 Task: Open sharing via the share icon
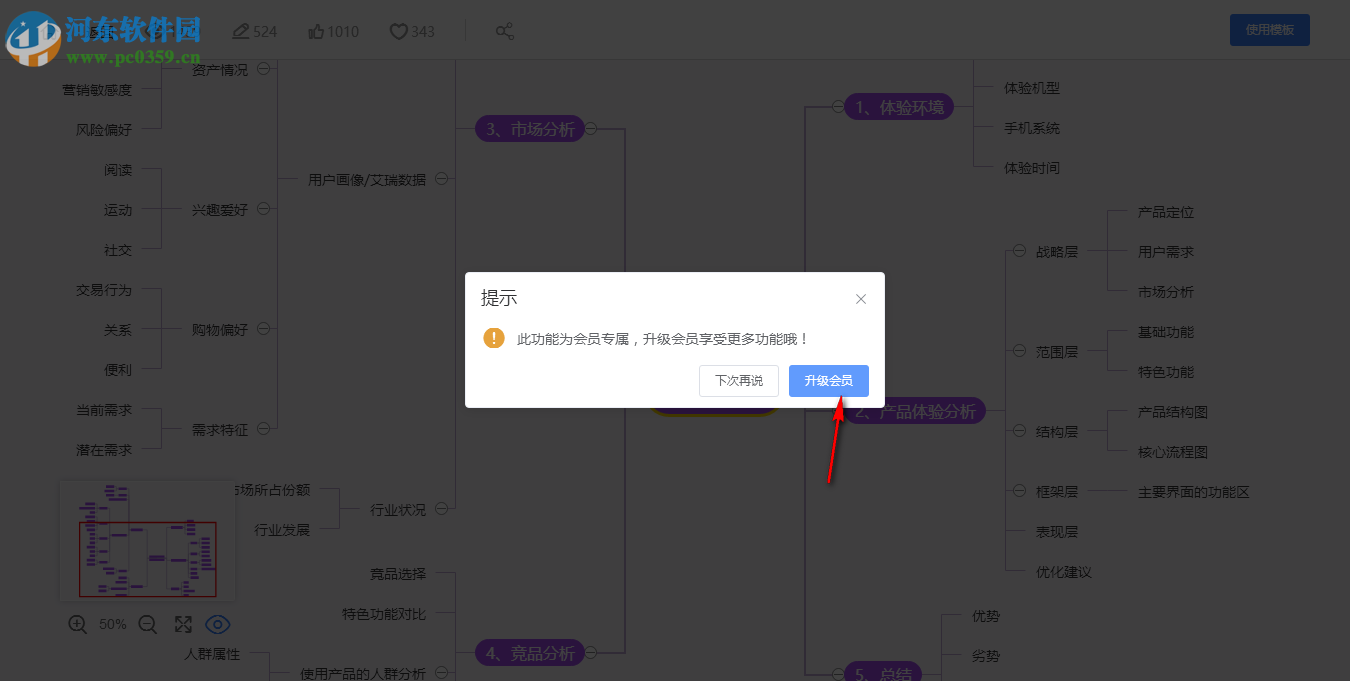pyautogui.click(x=505, y=31)
